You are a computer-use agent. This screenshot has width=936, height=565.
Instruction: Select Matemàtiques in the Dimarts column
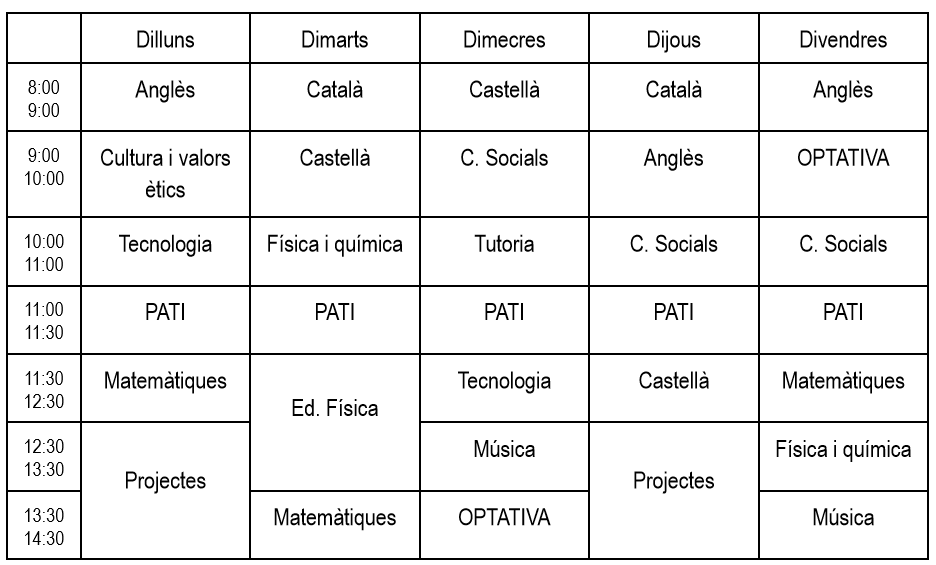(334, 518)
